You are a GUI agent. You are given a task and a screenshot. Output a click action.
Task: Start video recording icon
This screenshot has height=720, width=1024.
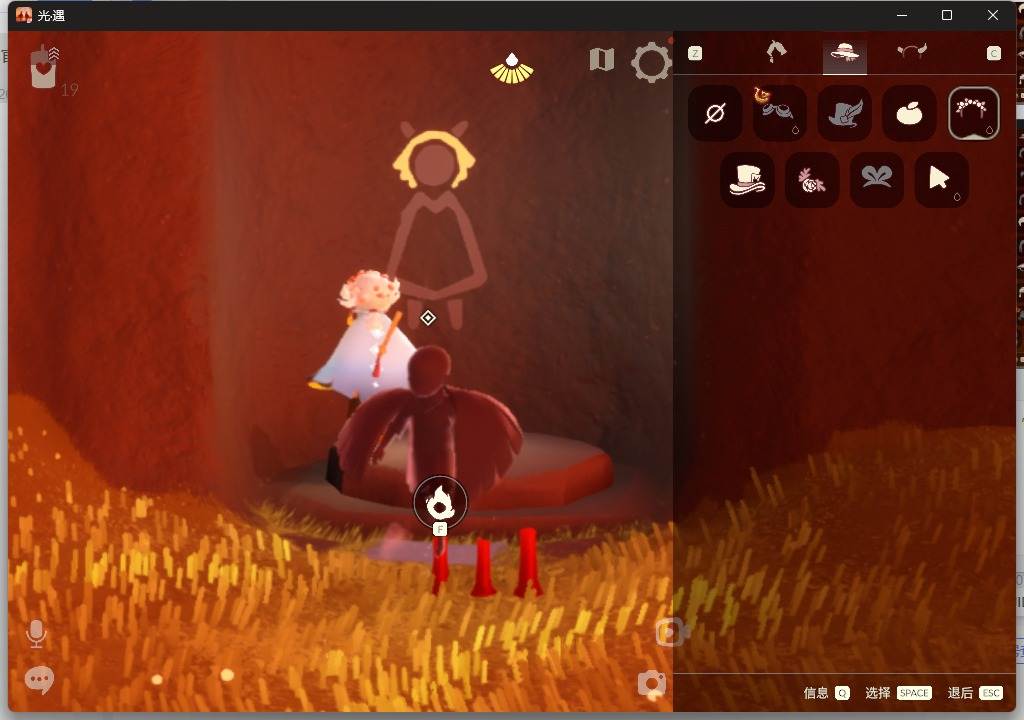(671, 632)
